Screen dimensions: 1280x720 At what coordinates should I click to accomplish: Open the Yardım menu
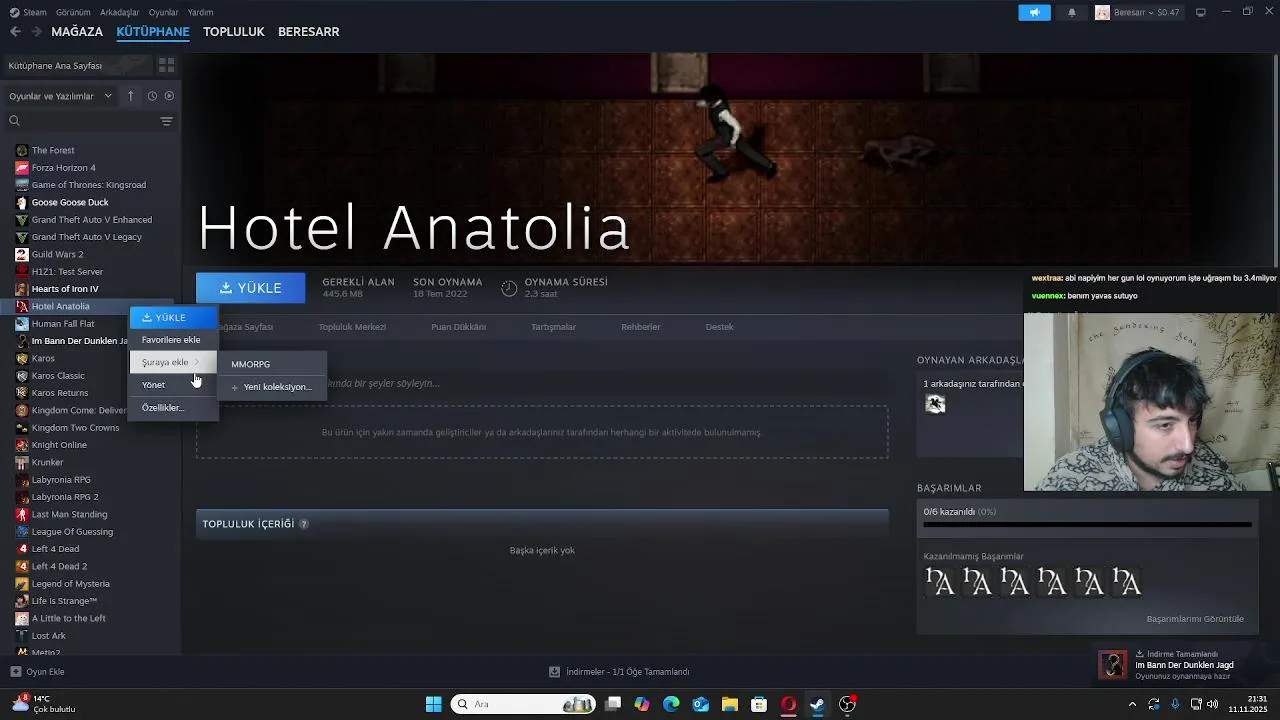(x=201, y=12)
